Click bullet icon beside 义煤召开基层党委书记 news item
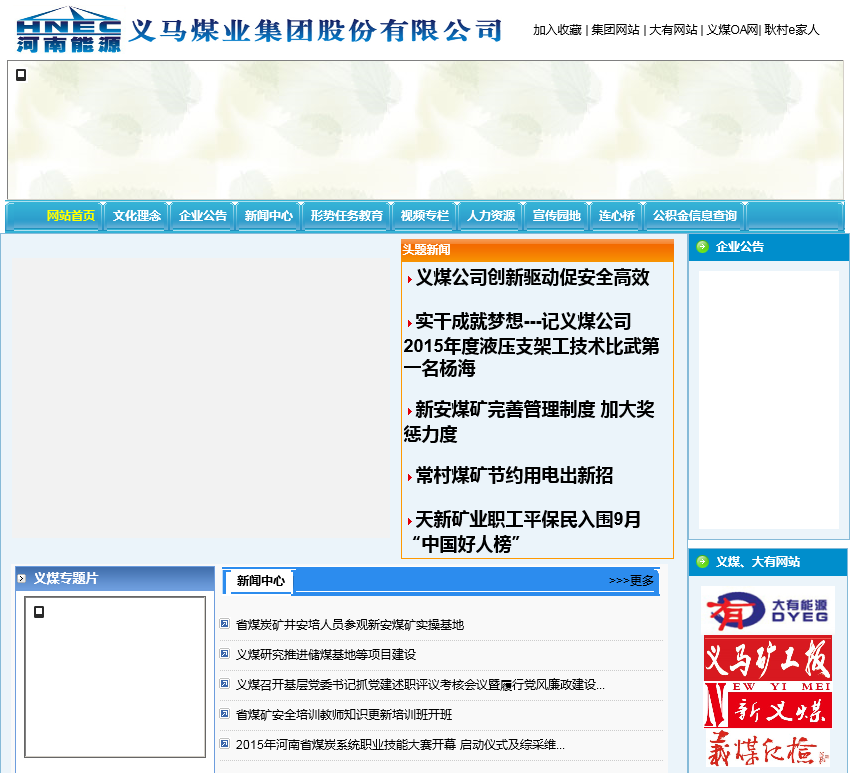The width and height of the screenshot is (850, 773). 224,684
